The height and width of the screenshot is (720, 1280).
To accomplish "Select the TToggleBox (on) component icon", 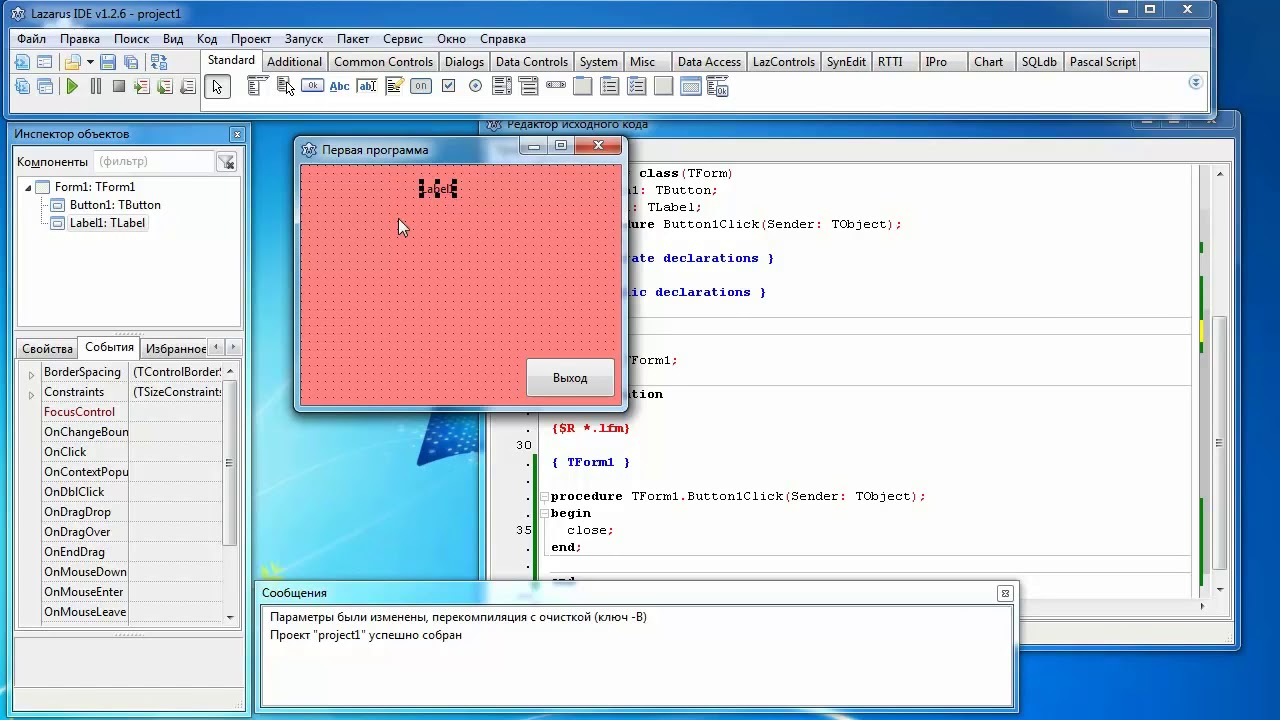I will click(x=421, y=86).
